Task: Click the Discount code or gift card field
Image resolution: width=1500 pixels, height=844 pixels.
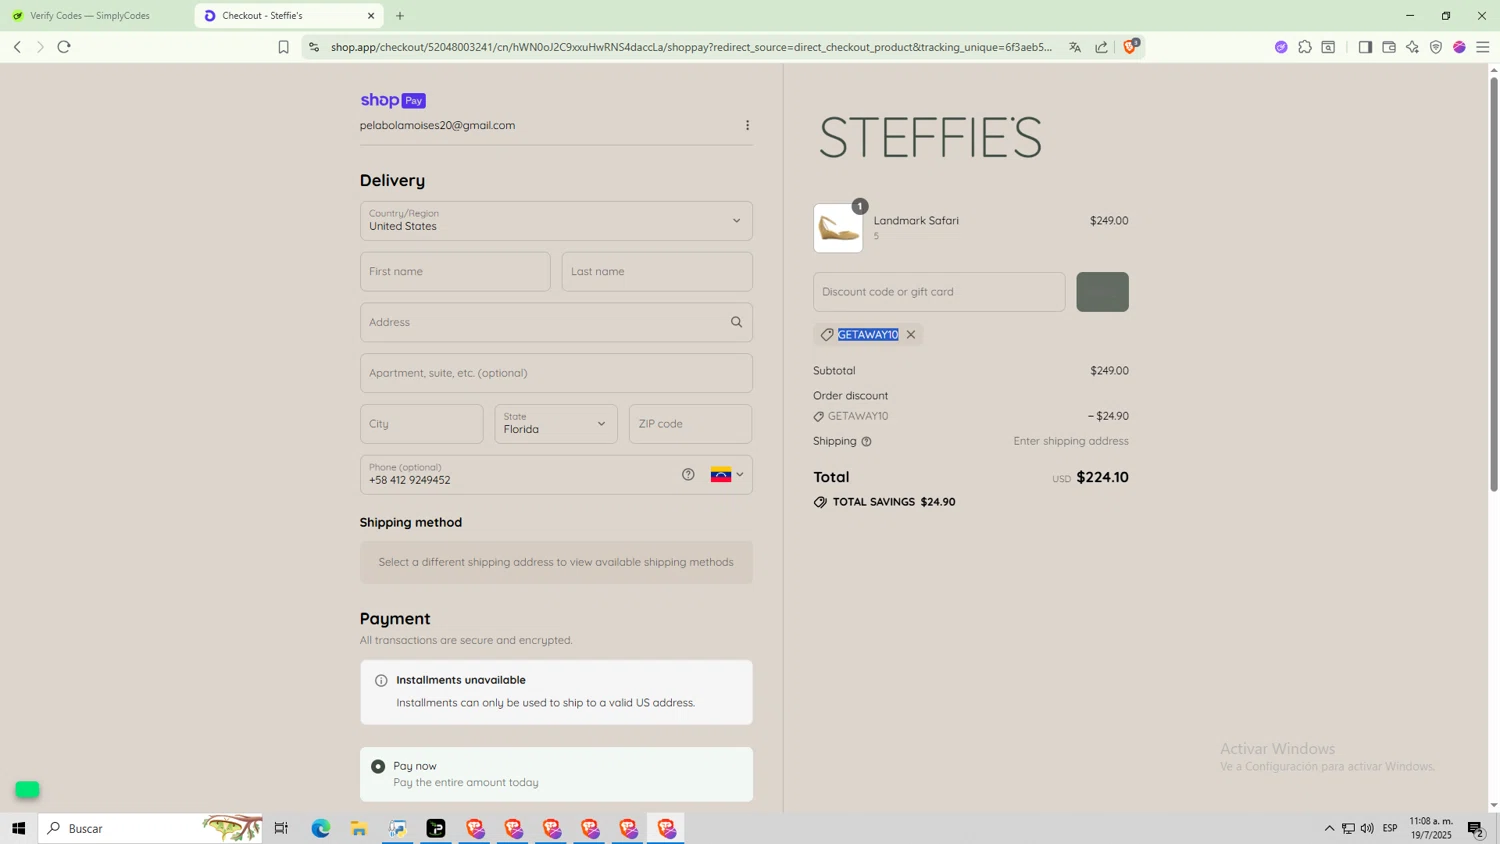Action: click(x=939, y=292)
